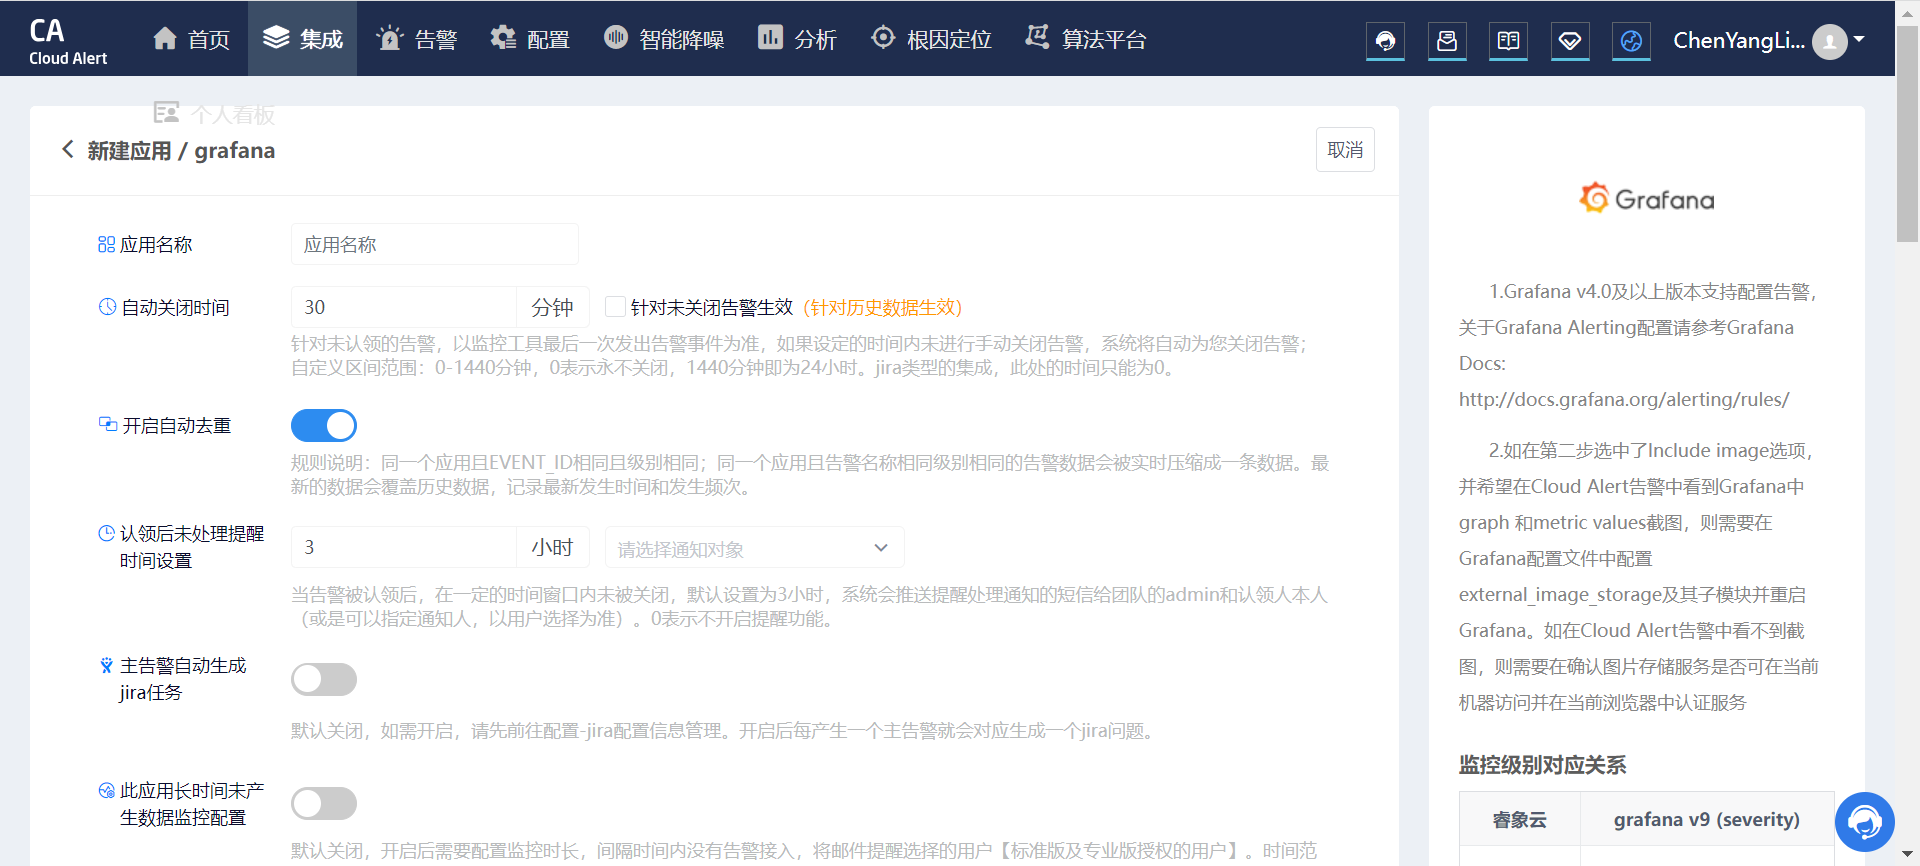Open the documentation book icon
1920x866 pixels.
point(1508,41)
